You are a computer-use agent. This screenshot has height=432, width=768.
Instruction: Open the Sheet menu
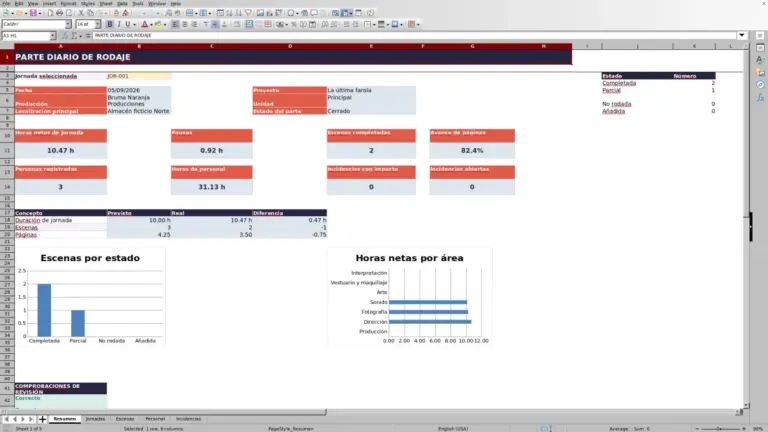(106, 3)
